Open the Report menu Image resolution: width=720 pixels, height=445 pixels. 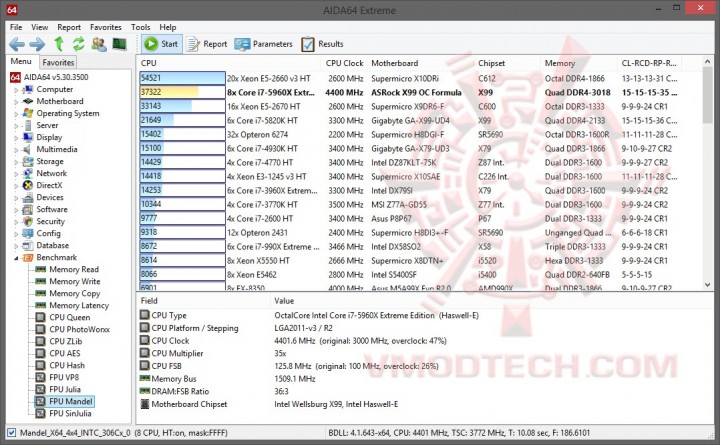point(69,27)
